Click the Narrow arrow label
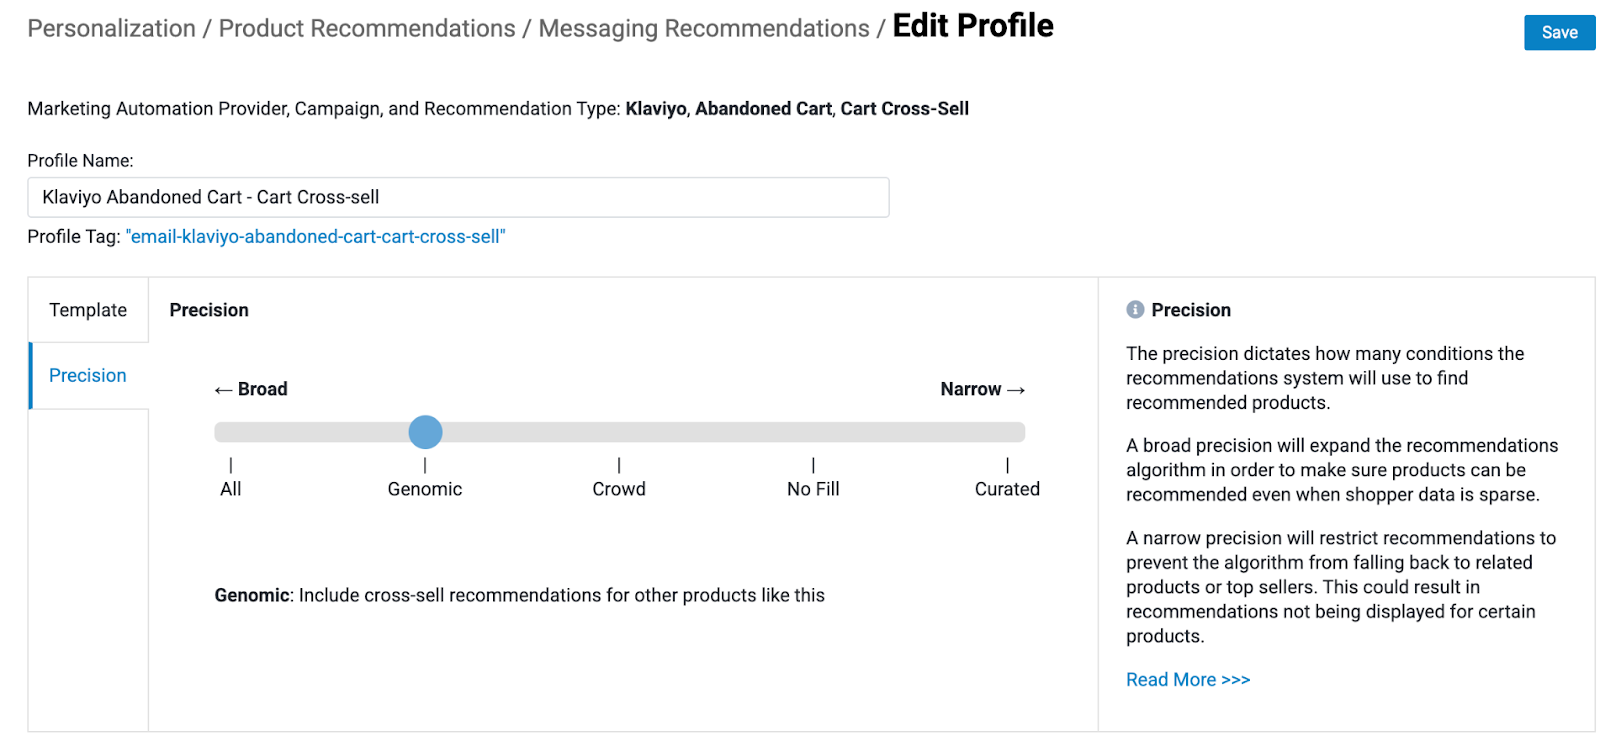Viewport: 1600px width, 738px height. point(982,390)
